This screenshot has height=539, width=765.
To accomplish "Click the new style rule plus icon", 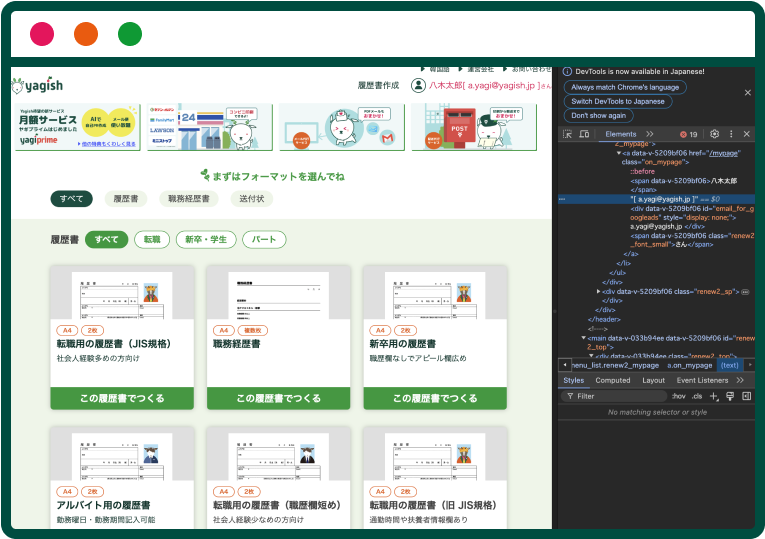I will tap(714, 396).
